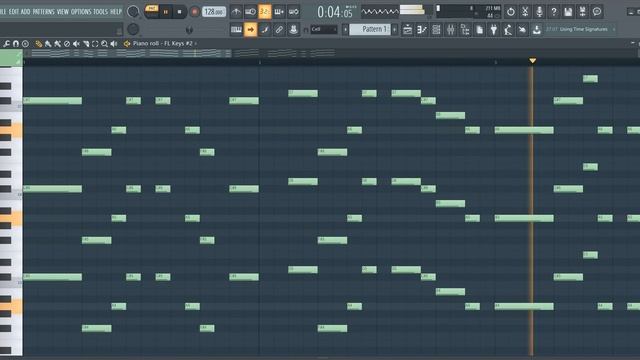Open the Patterns menu
640x360 pixels.
click(44, 11)
